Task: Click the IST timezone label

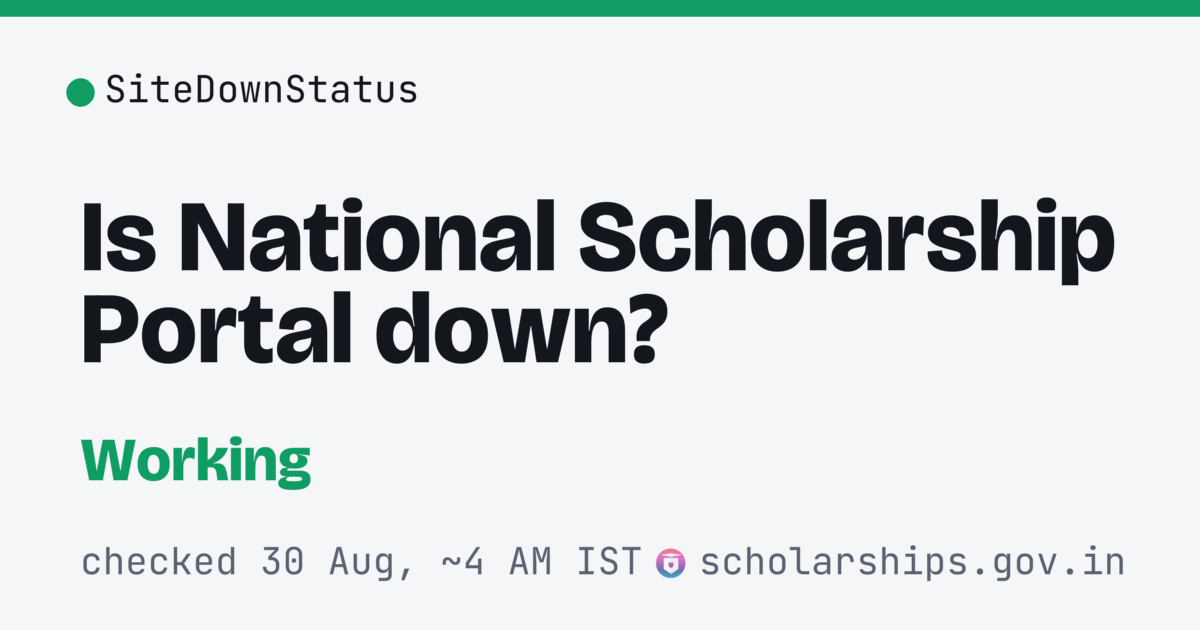Action: 609,563
